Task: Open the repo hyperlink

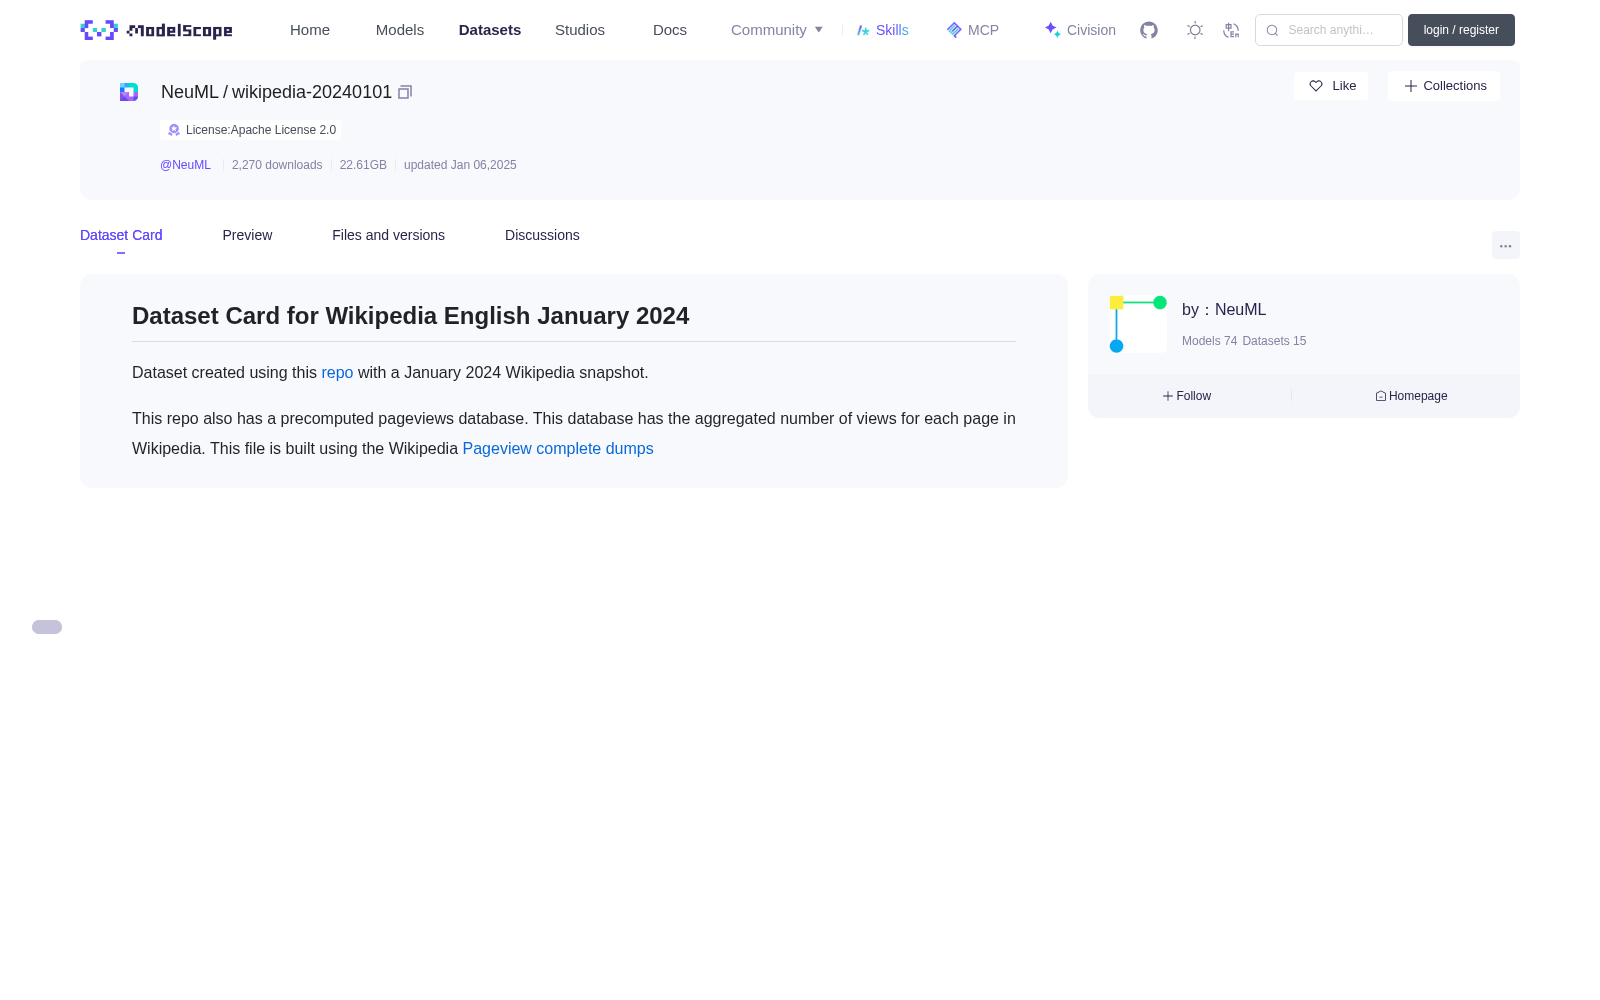Action: [337, 372]
